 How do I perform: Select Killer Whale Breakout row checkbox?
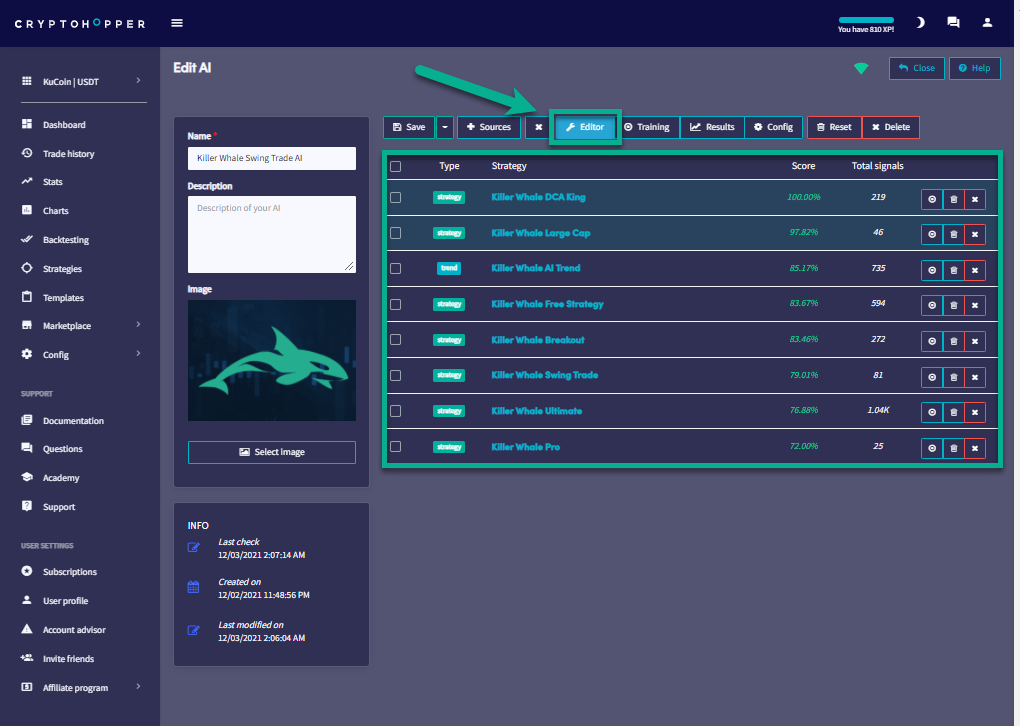click(x=396, y=340)
